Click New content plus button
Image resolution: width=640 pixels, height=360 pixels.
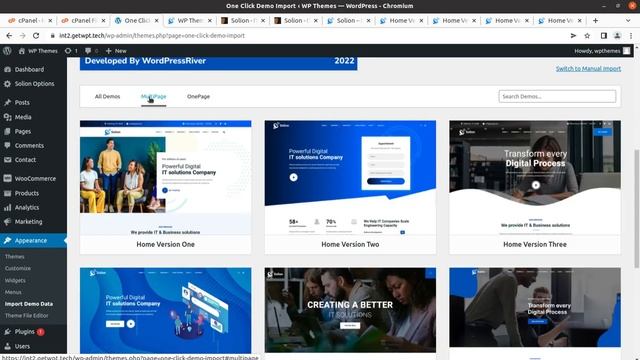[x=116, y=51]
